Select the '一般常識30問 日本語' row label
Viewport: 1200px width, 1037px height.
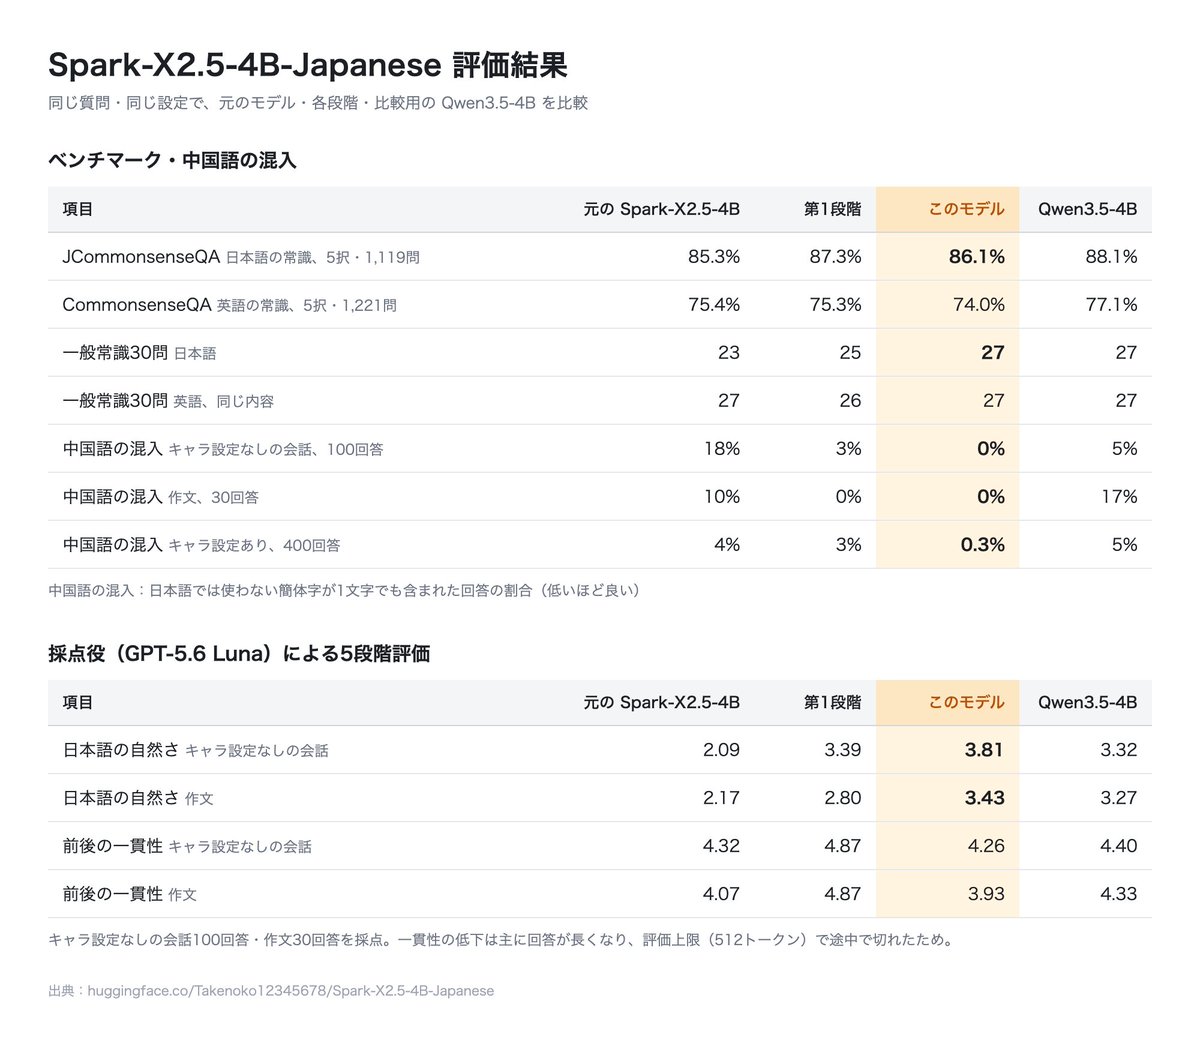coord(139,353)
